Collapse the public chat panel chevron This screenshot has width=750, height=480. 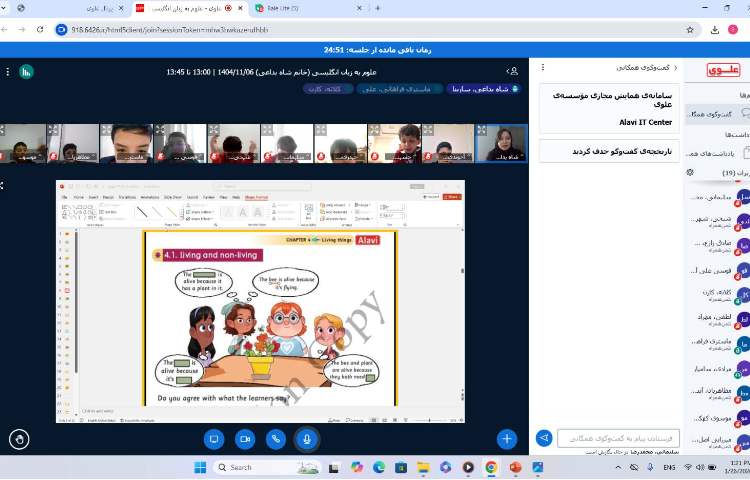tap(675, 68)
